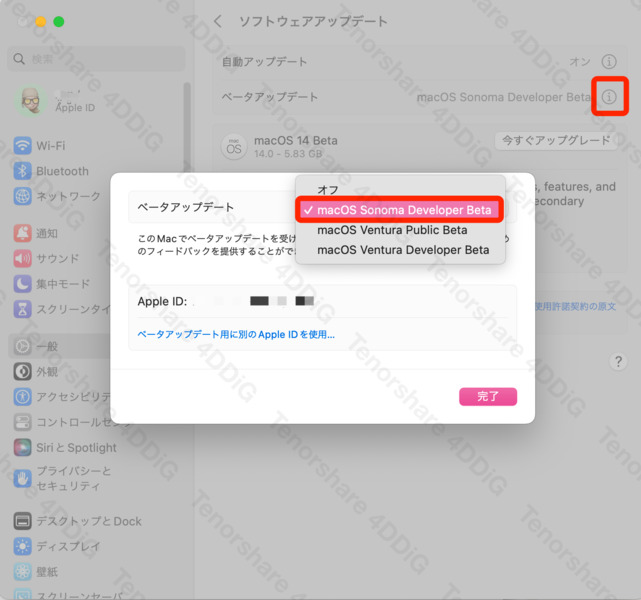641x600 pixels.
Task: Click the macOS 14 Beta OS icon
Action: tap(234, 147)
